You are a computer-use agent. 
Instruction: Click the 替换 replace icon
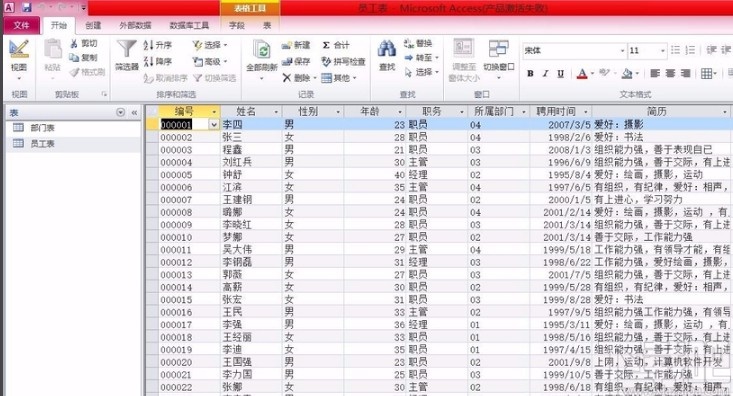[x=409, y=43]
